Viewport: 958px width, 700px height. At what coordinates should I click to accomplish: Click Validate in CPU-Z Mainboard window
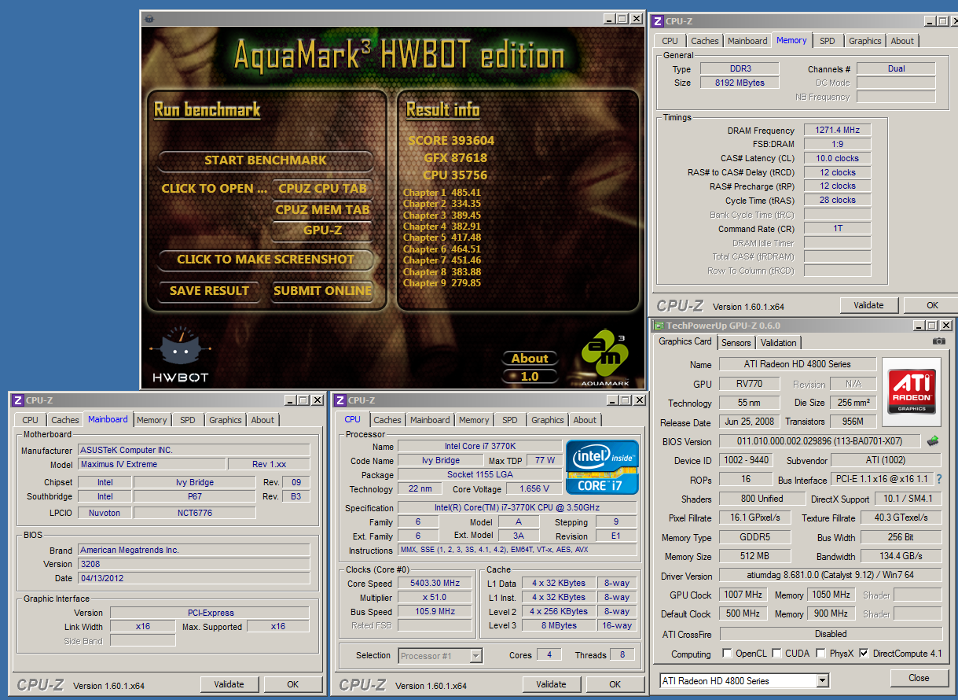(229, 684)
